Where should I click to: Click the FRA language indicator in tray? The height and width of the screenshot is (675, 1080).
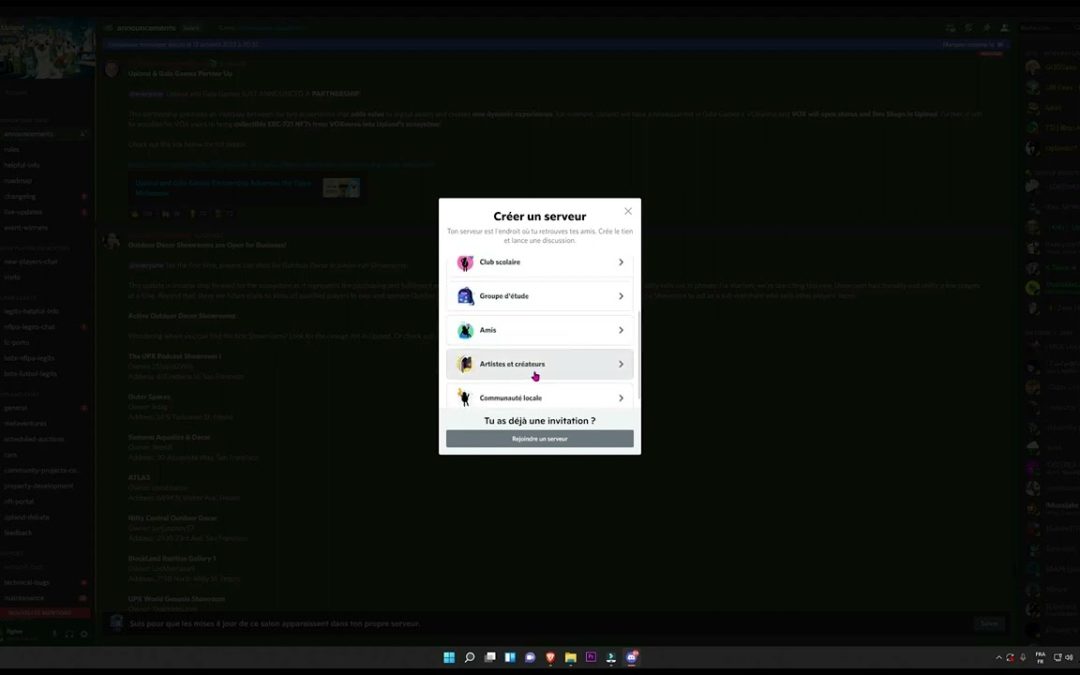point(1040,657)
